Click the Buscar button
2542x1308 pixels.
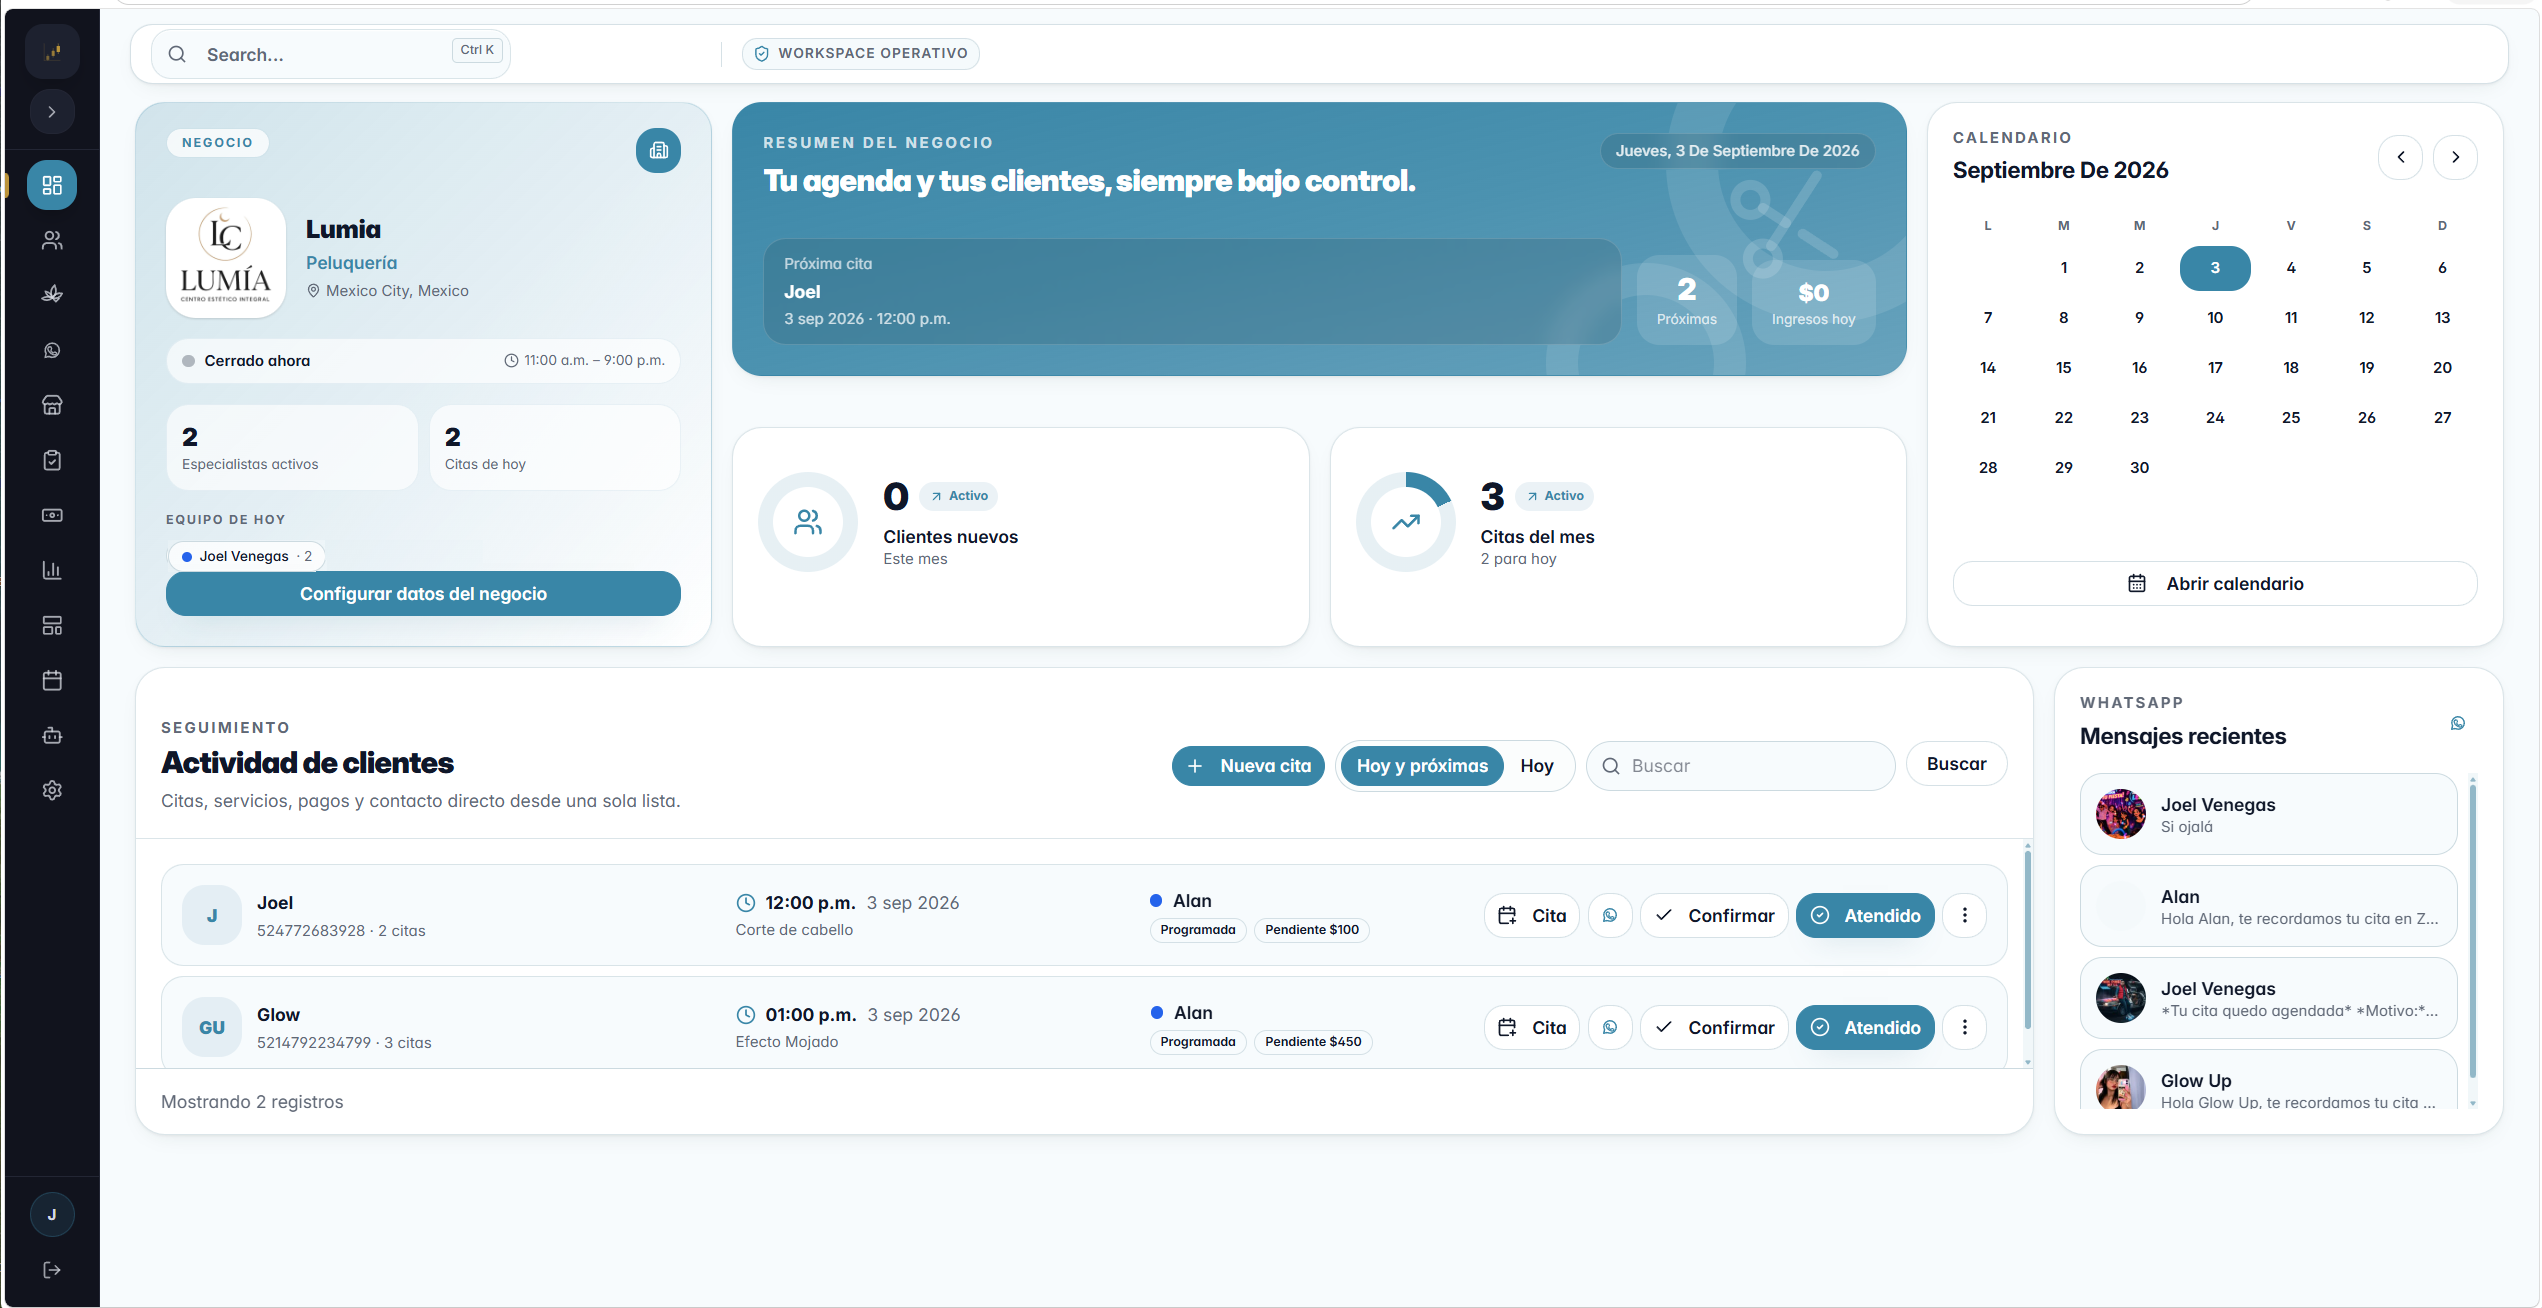coord(1956,764)
